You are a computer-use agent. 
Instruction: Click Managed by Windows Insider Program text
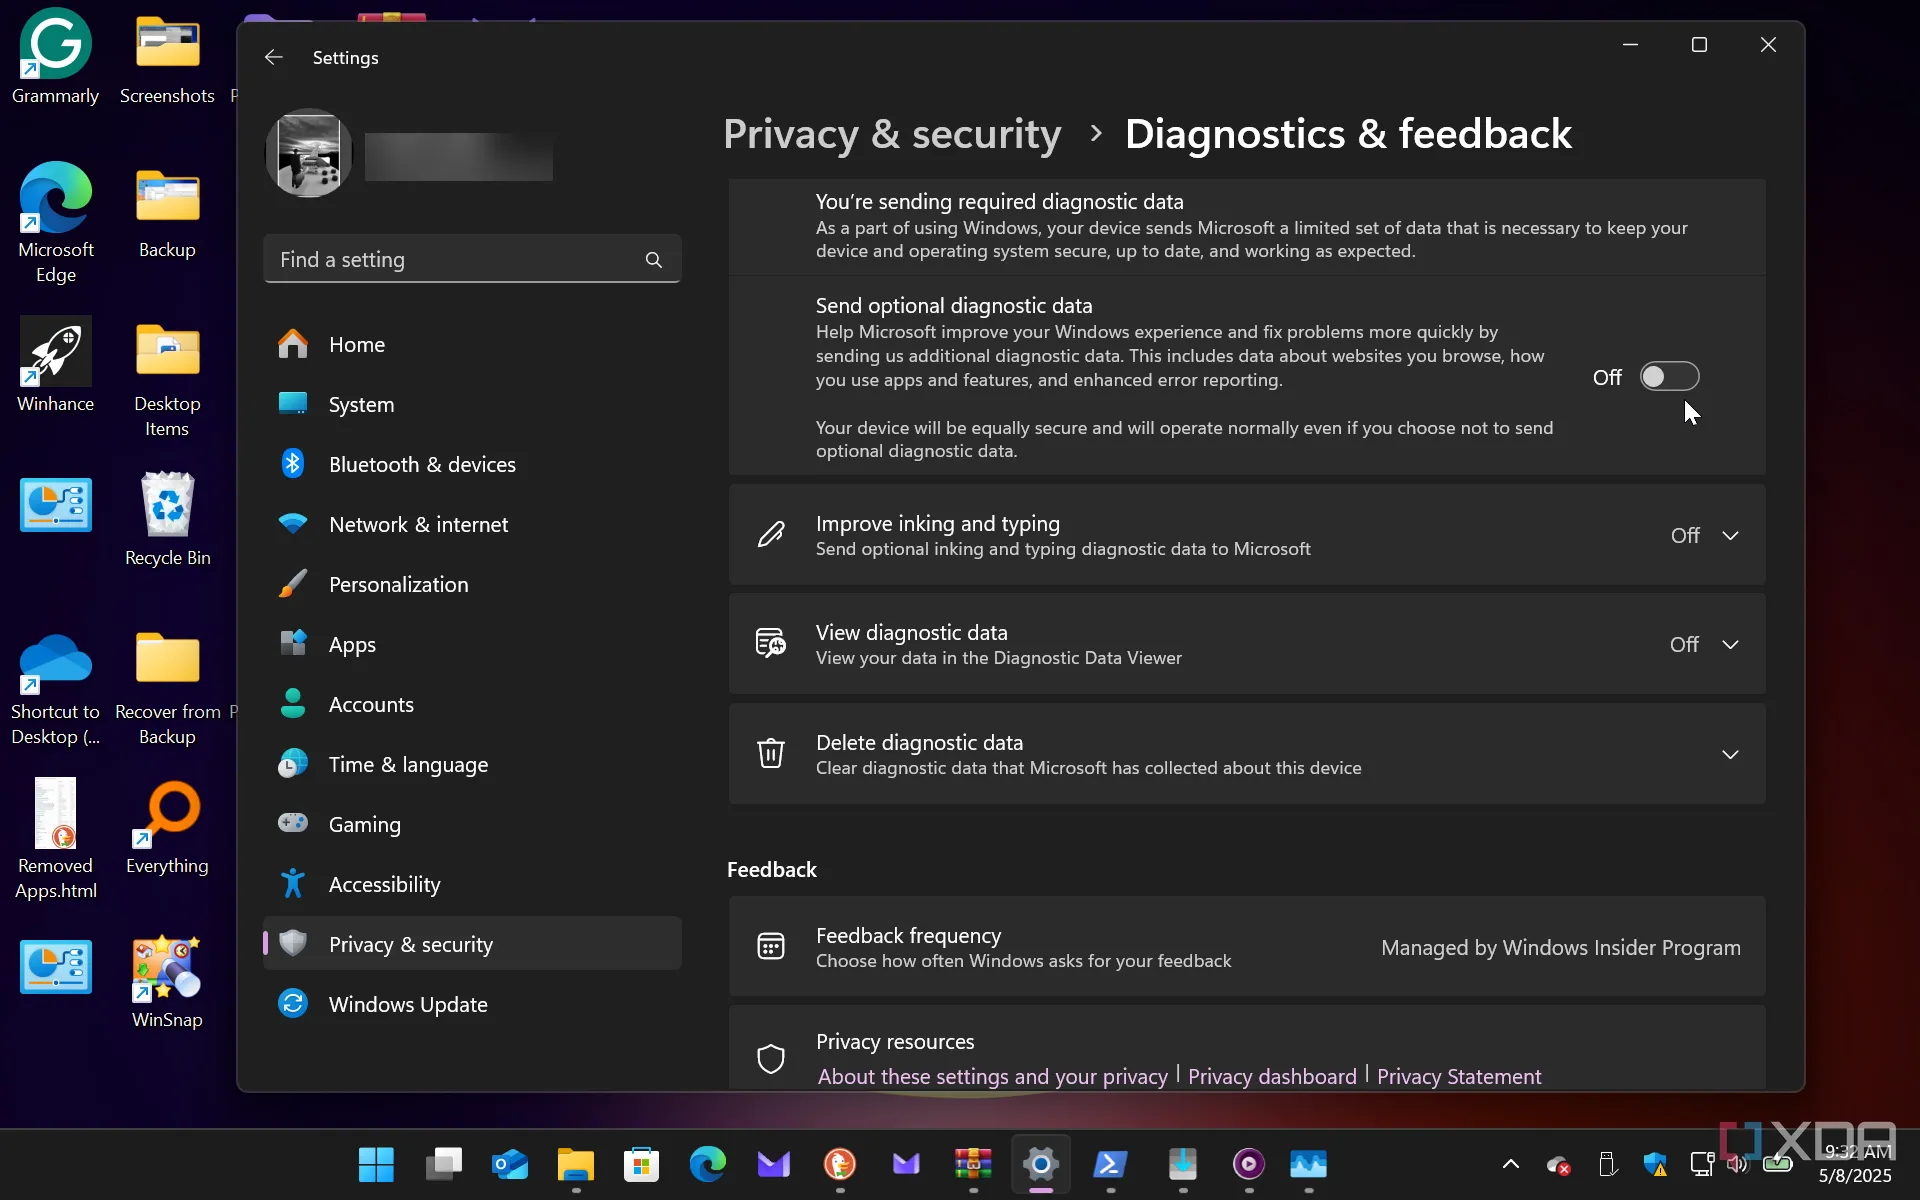tap(1560, 948)
